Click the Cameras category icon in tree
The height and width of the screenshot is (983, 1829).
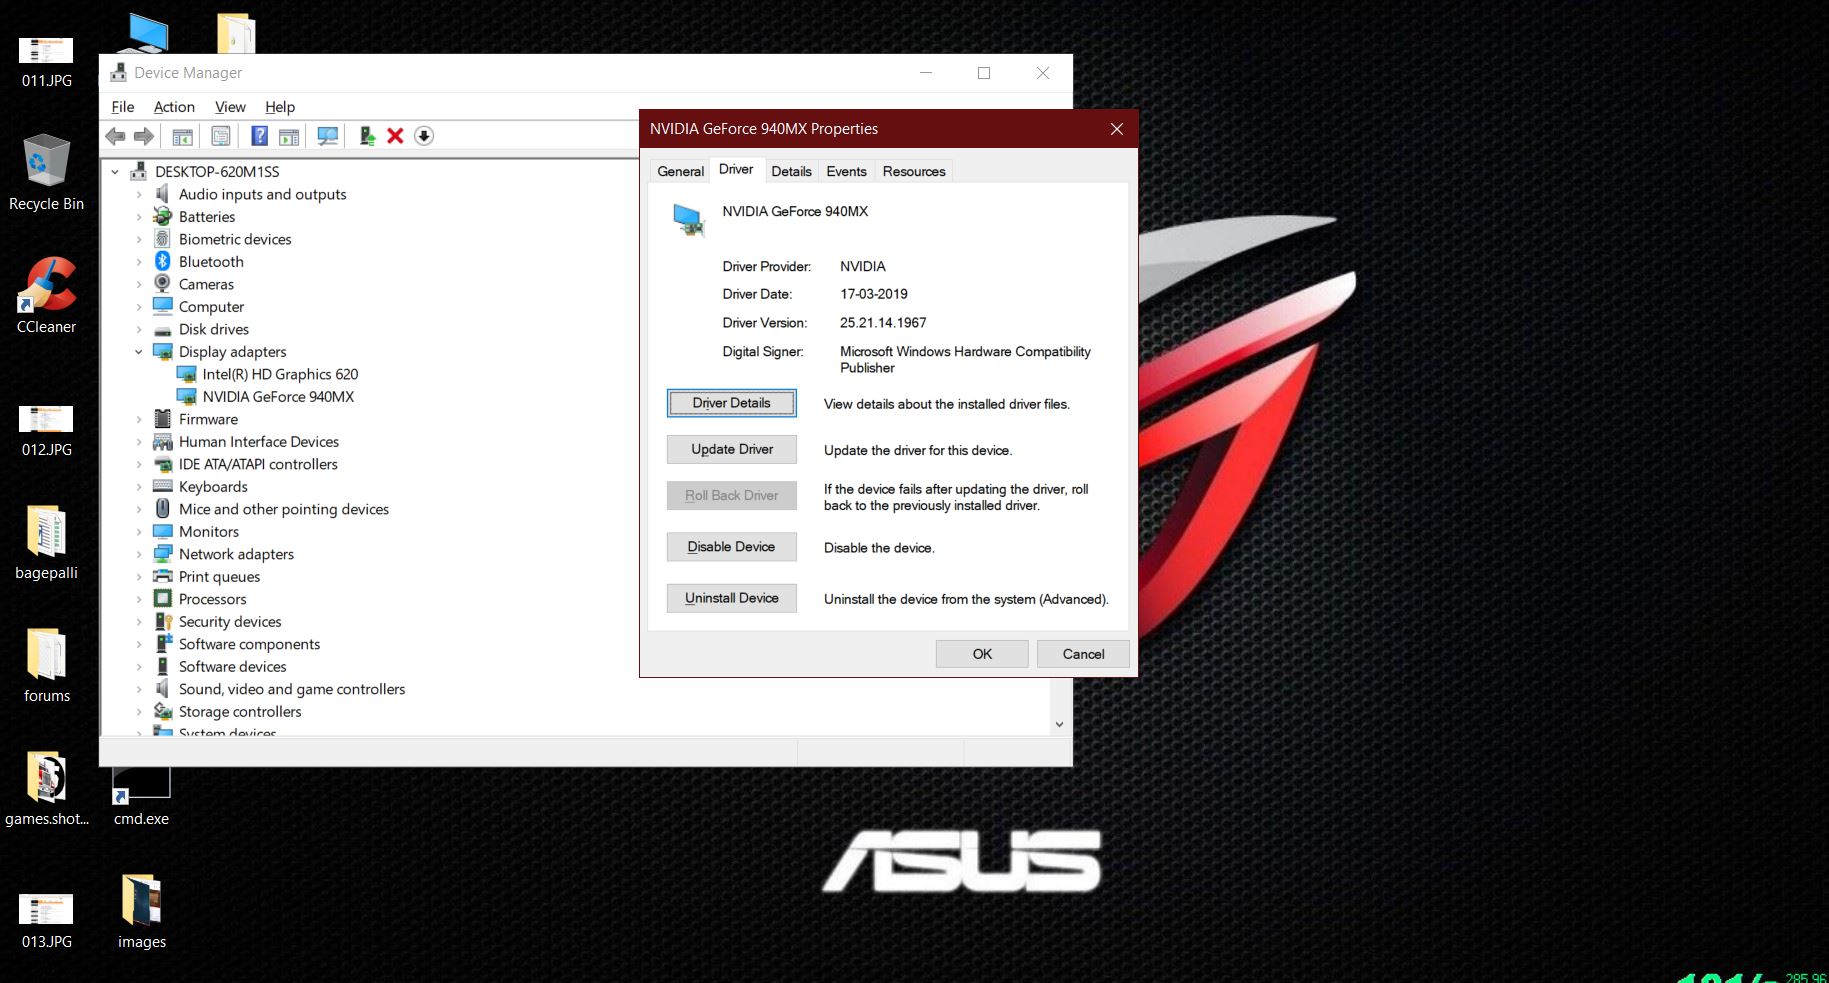point(162,284)
